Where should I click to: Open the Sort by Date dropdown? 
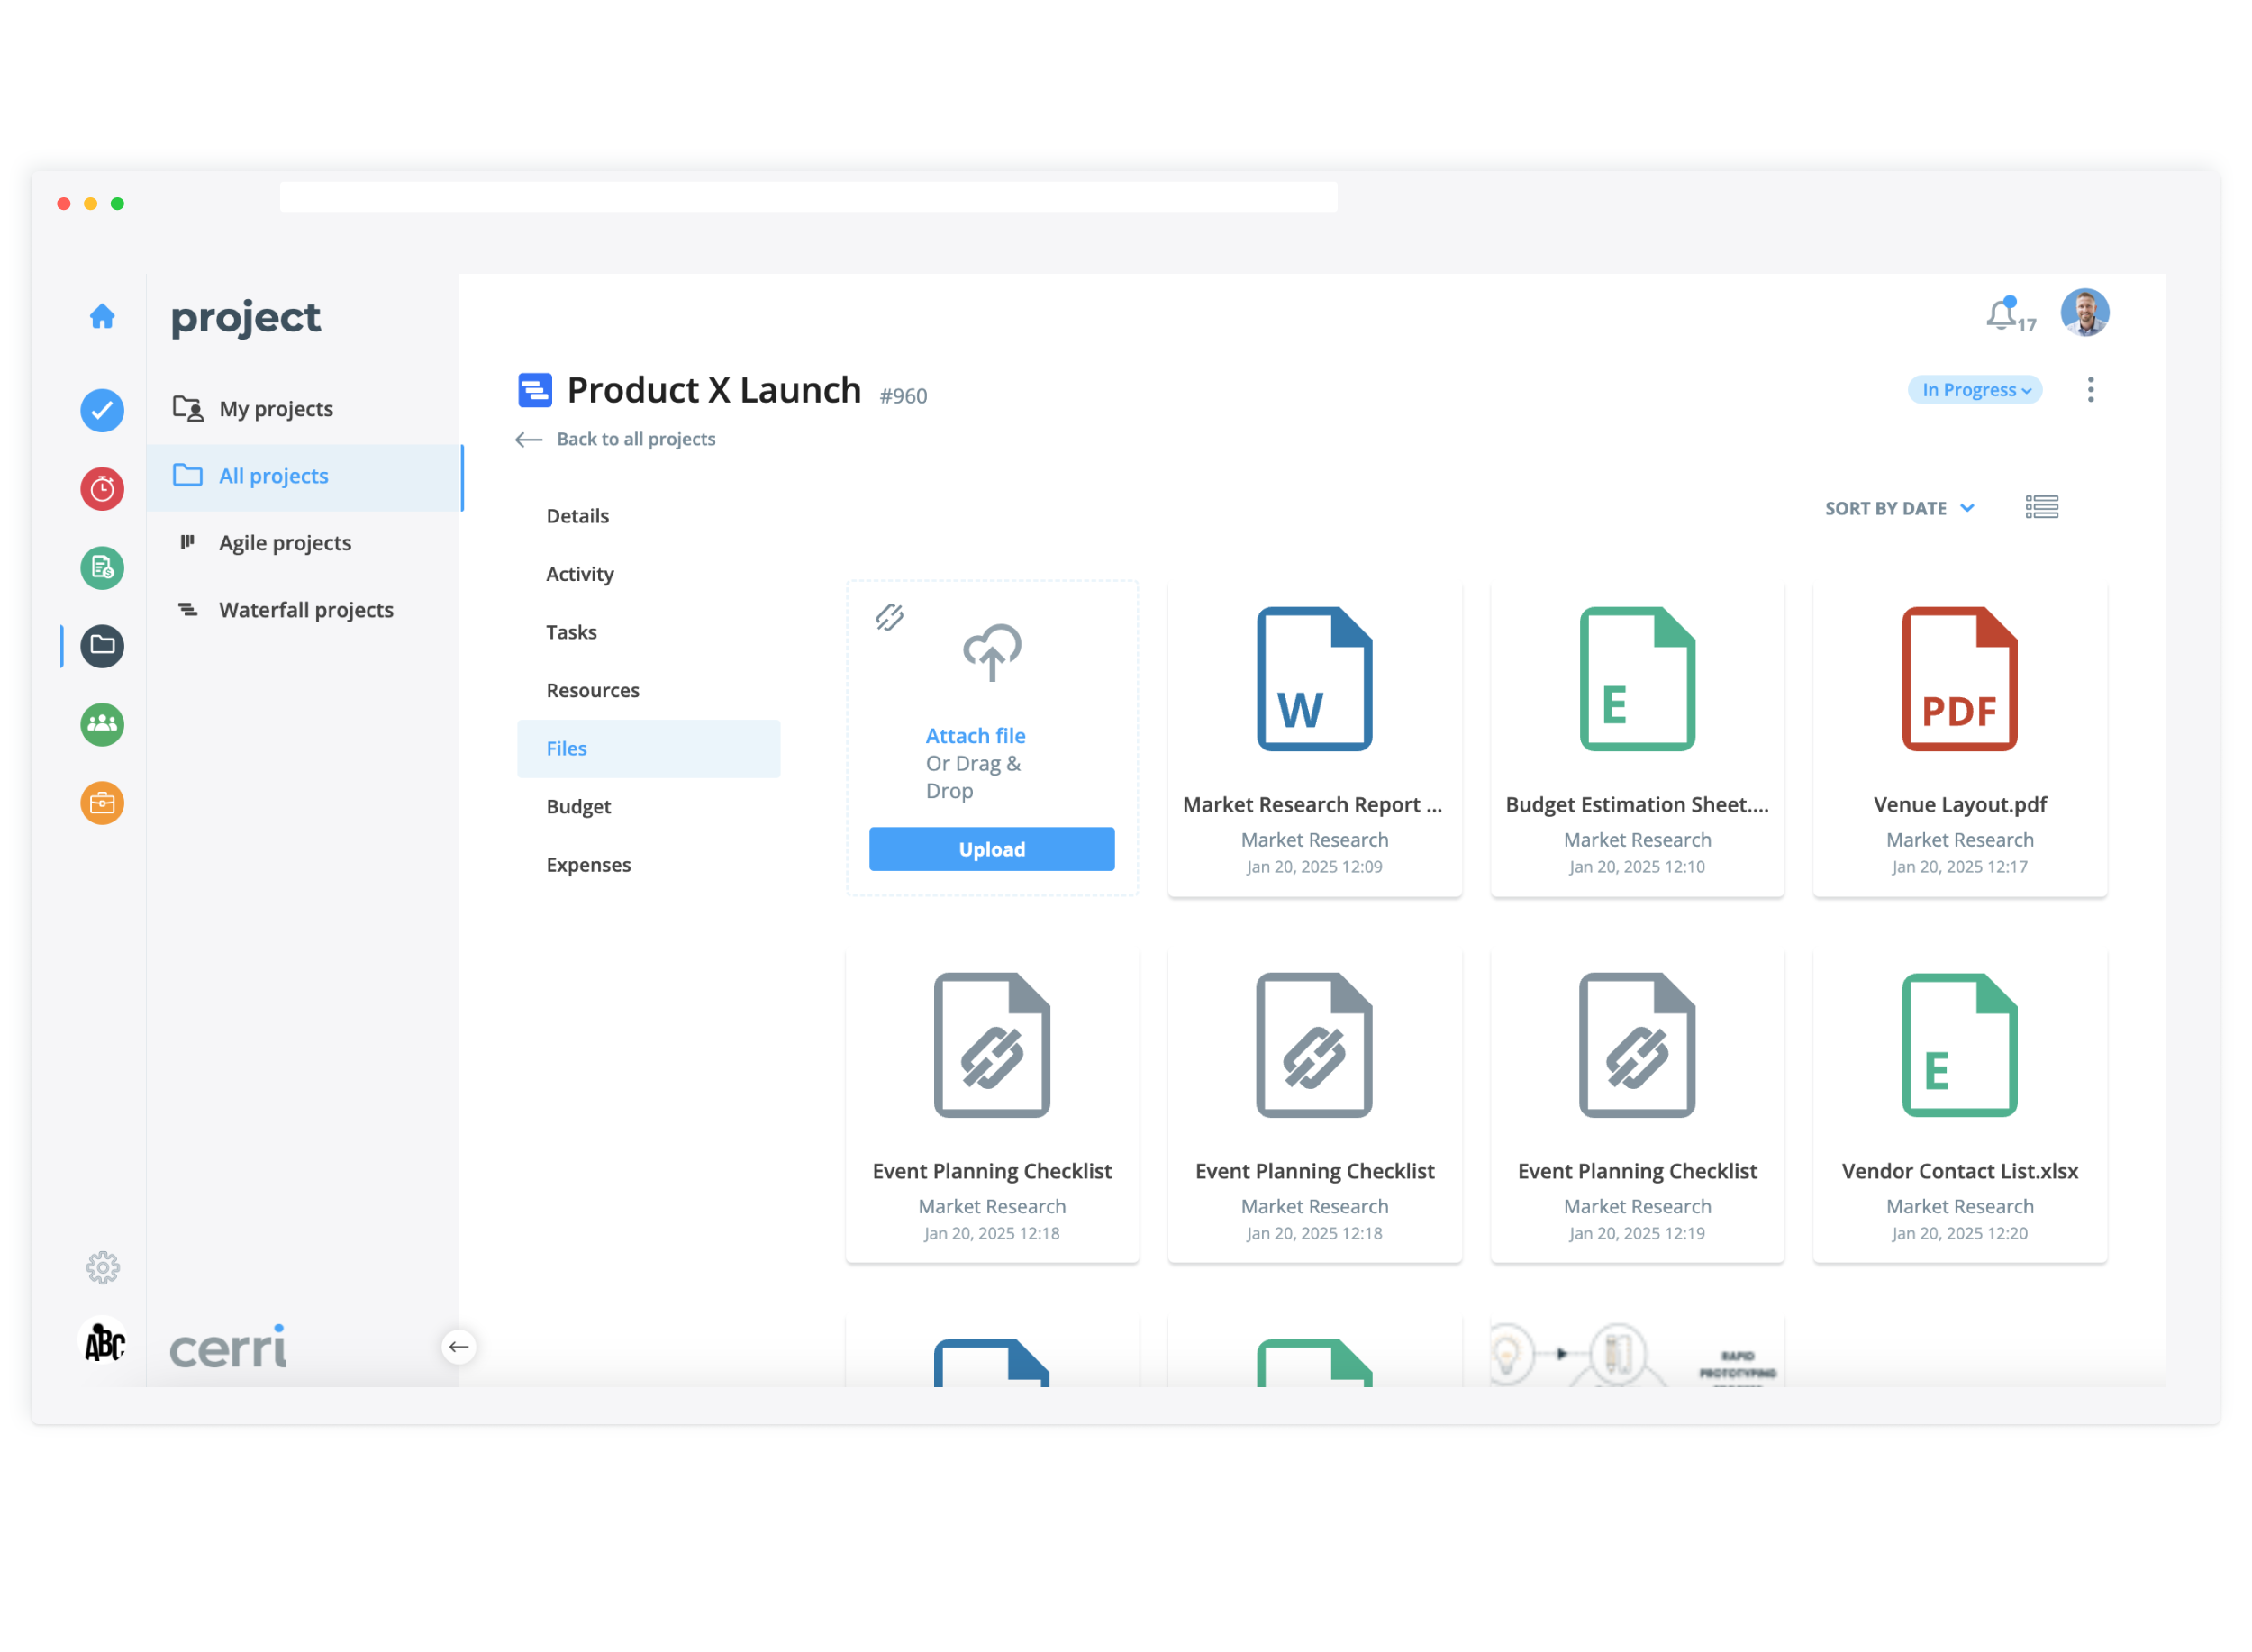pyautogui.click(x=1898, y=508)
